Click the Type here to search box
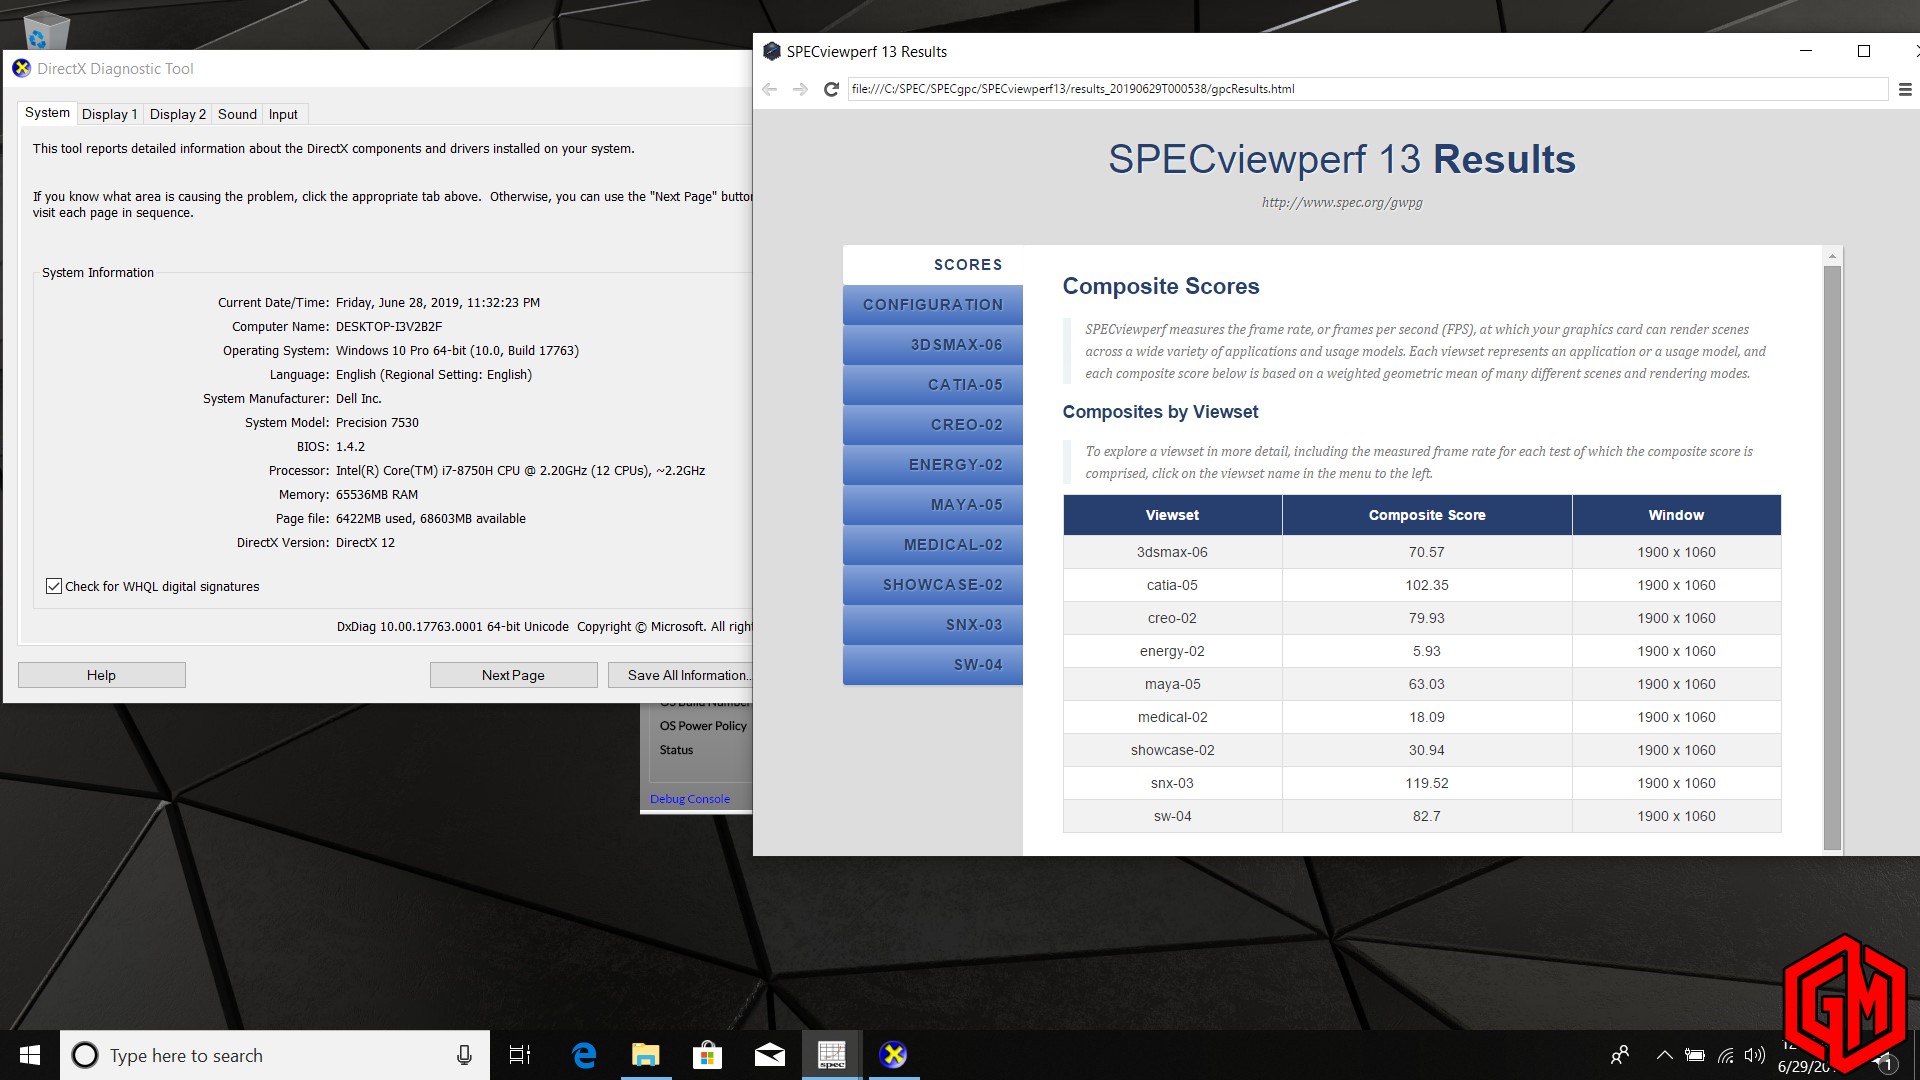Screen dimensions: 1920x1080 tap(275, 1055)
